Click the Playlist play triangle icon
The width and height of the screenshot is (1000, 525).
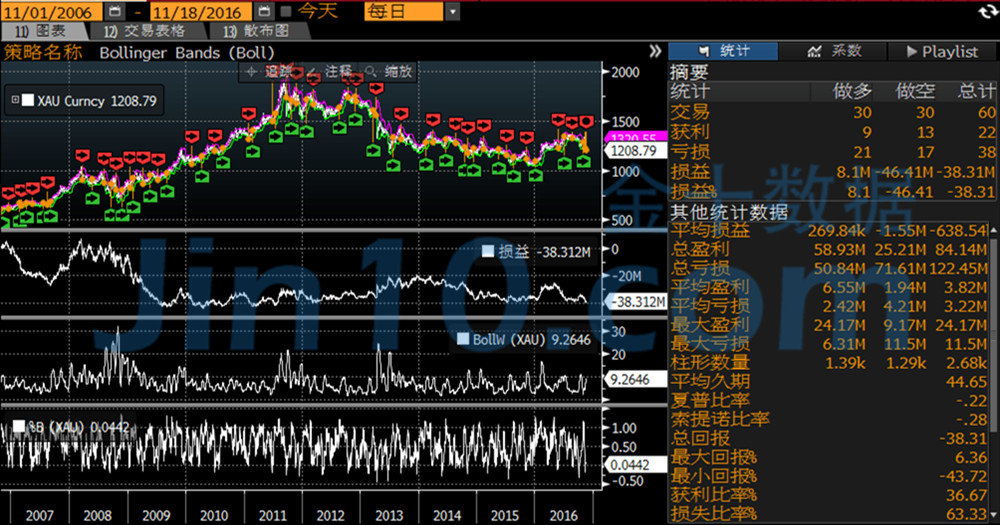(x=911, y=51)
